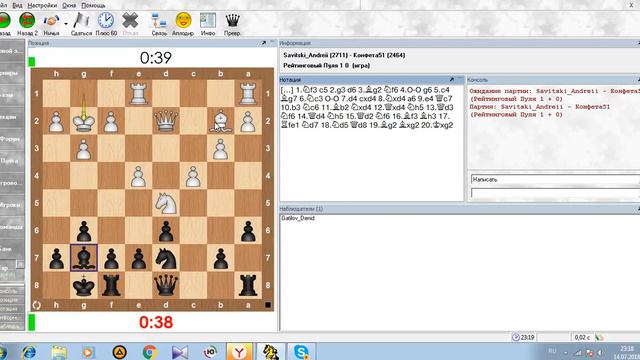Click the gray X Отказ icon
This screenshot has width=640, height=360.
tap(130, 24)
